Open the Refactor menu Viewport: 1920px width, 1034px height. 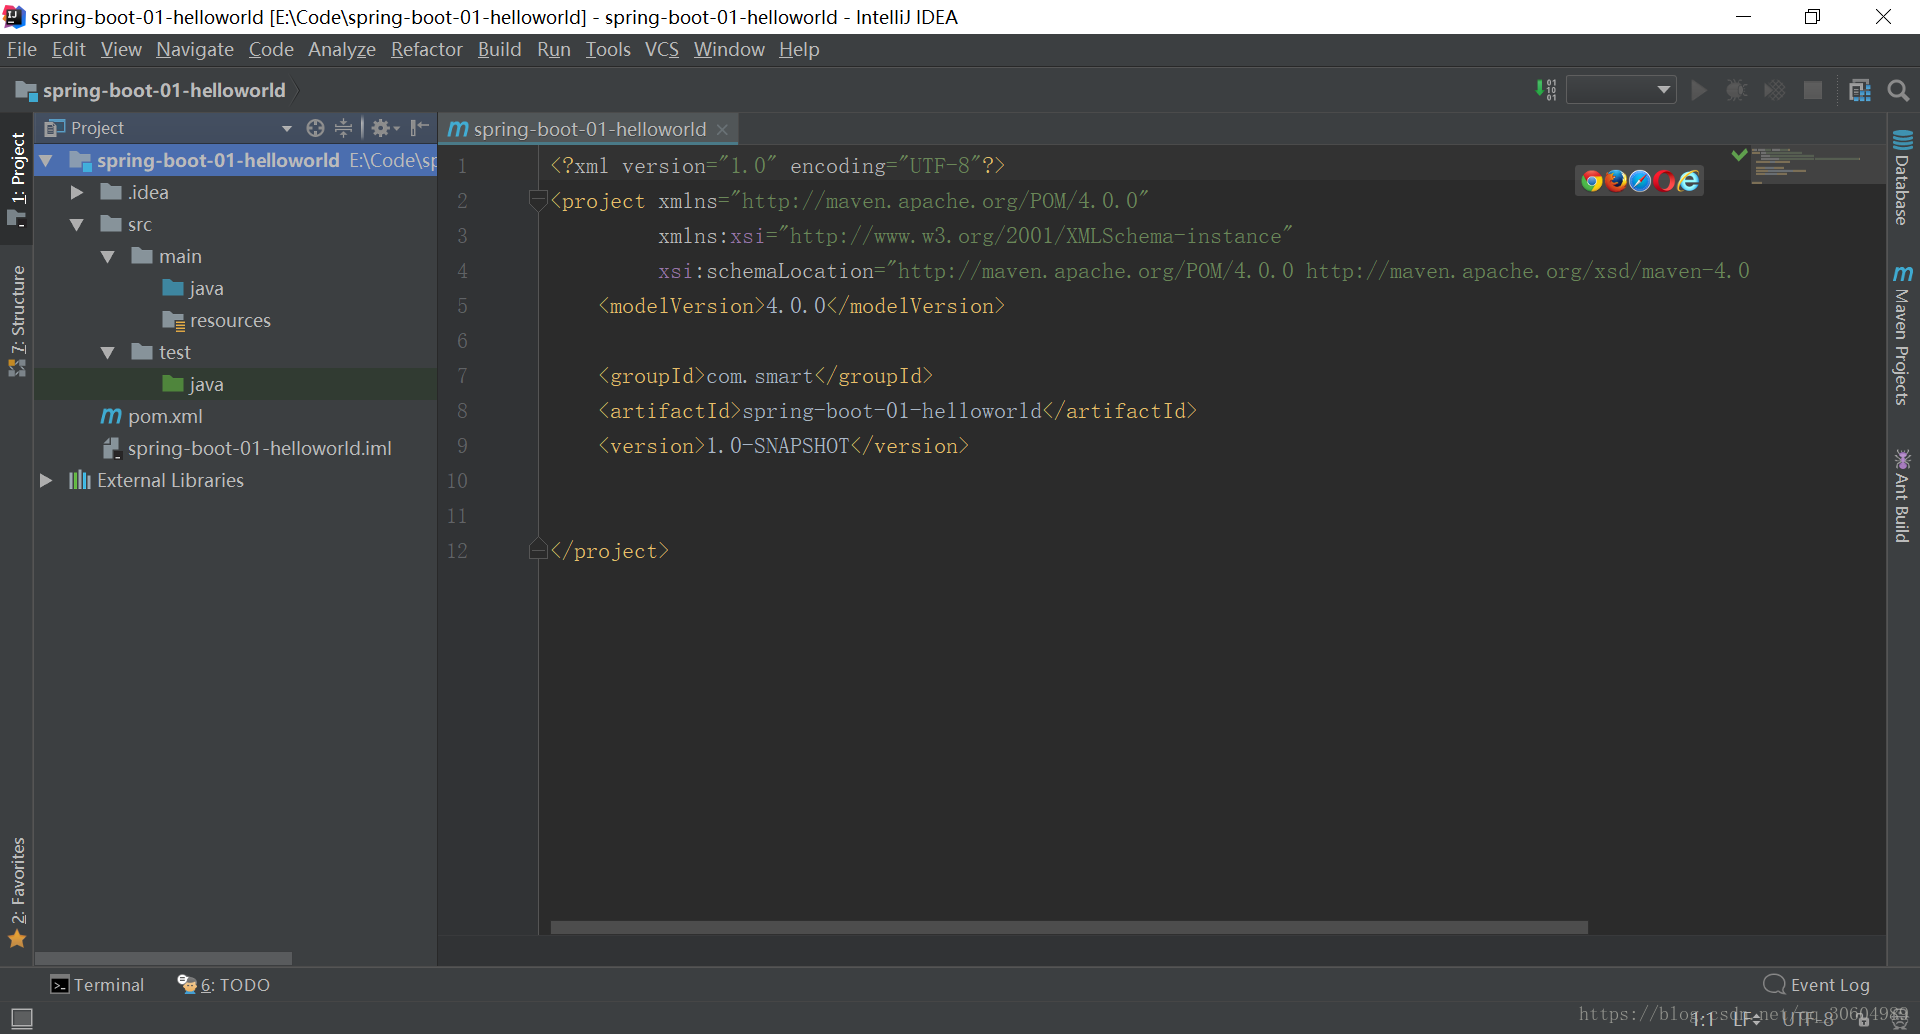pos(426,49)
